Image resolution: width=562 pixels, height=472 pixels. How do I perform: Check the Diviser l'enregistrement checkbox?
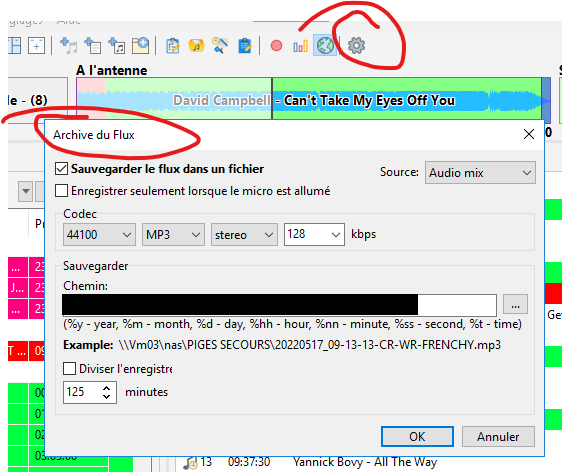(x=69, y=368)
